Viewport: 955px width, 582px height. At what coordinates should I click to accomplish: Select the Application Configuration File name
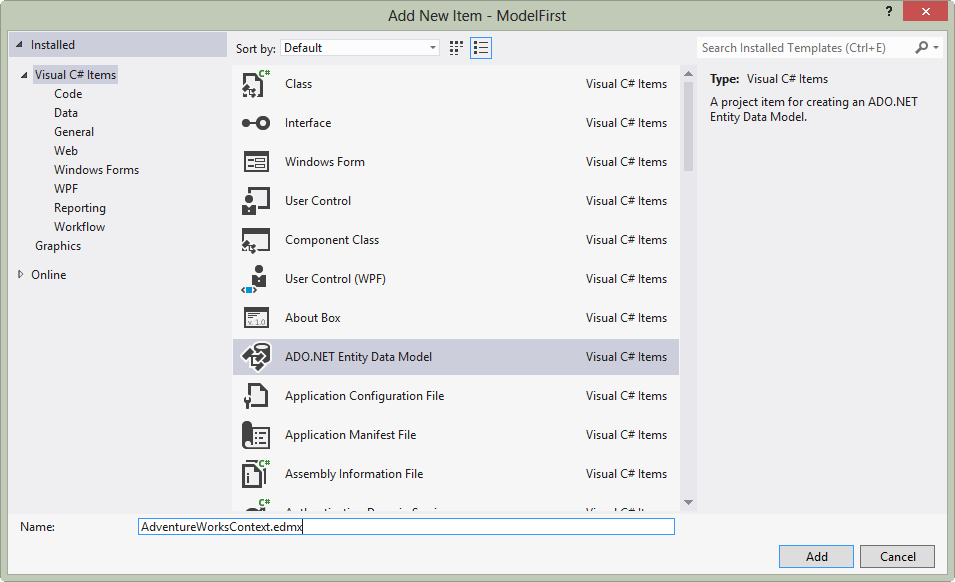(x=364, y=396)
